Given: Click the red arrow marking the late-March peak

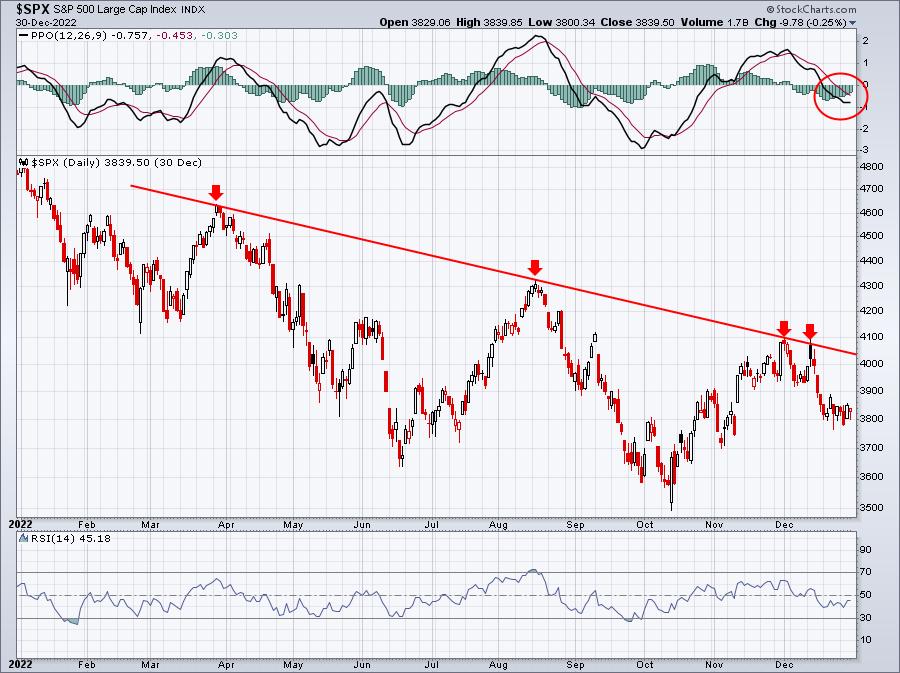Looking at the screenshot, I should coord(215,192).
